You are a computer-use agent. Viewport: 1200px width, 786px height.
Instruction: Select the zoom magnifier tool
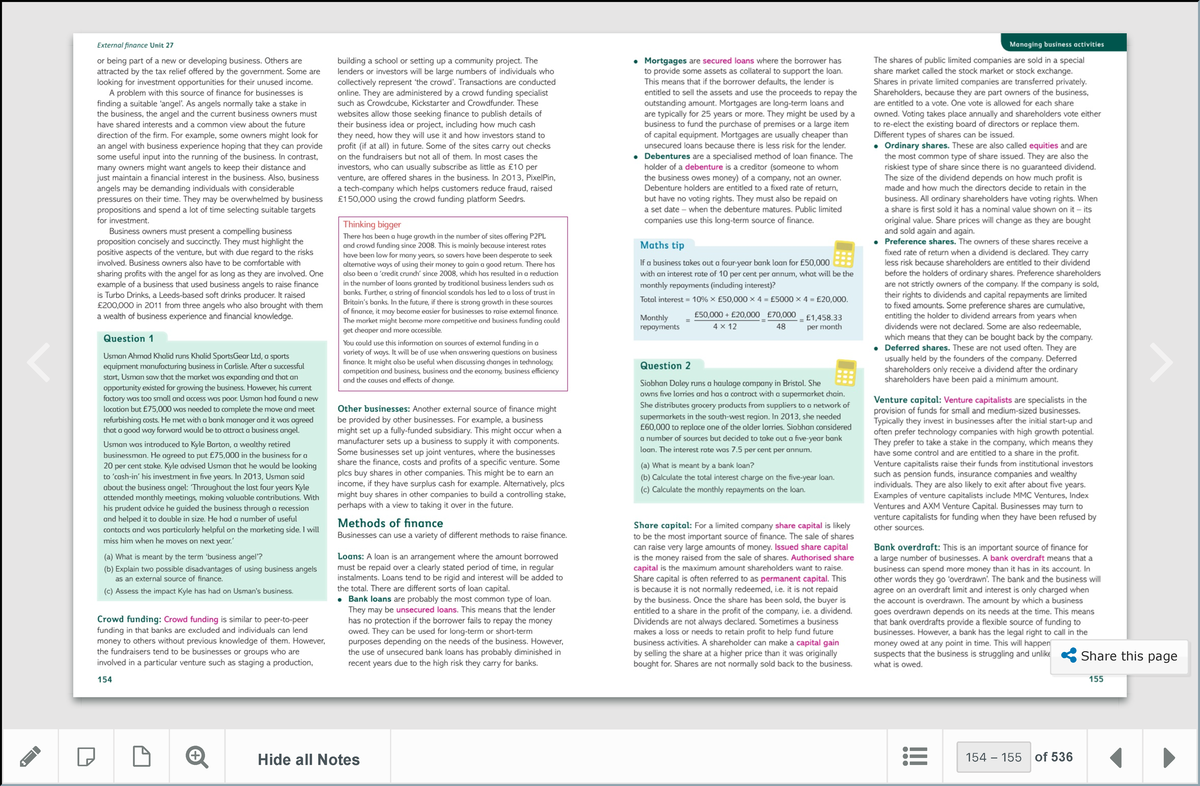tap(196, 757)
